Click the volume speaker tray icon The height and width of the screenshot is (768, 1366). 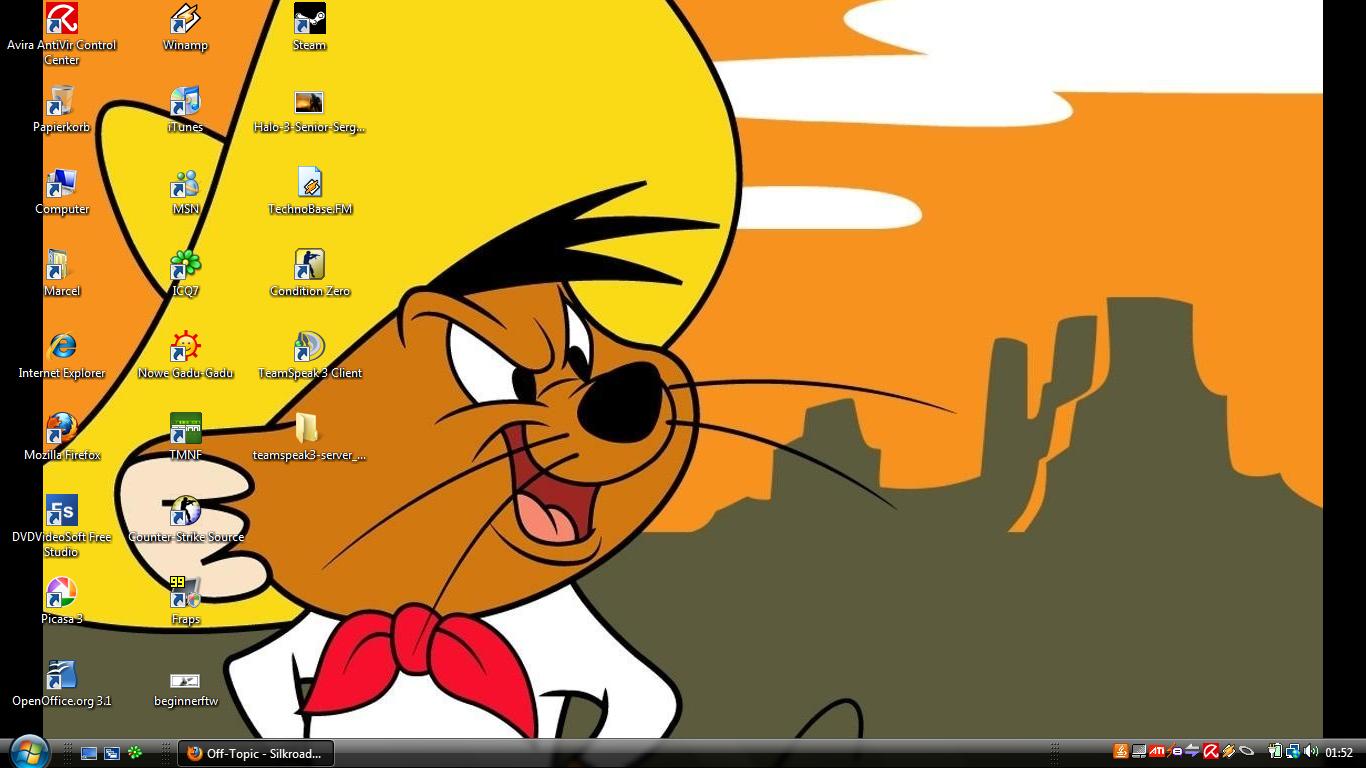[x=1310, y=752]
